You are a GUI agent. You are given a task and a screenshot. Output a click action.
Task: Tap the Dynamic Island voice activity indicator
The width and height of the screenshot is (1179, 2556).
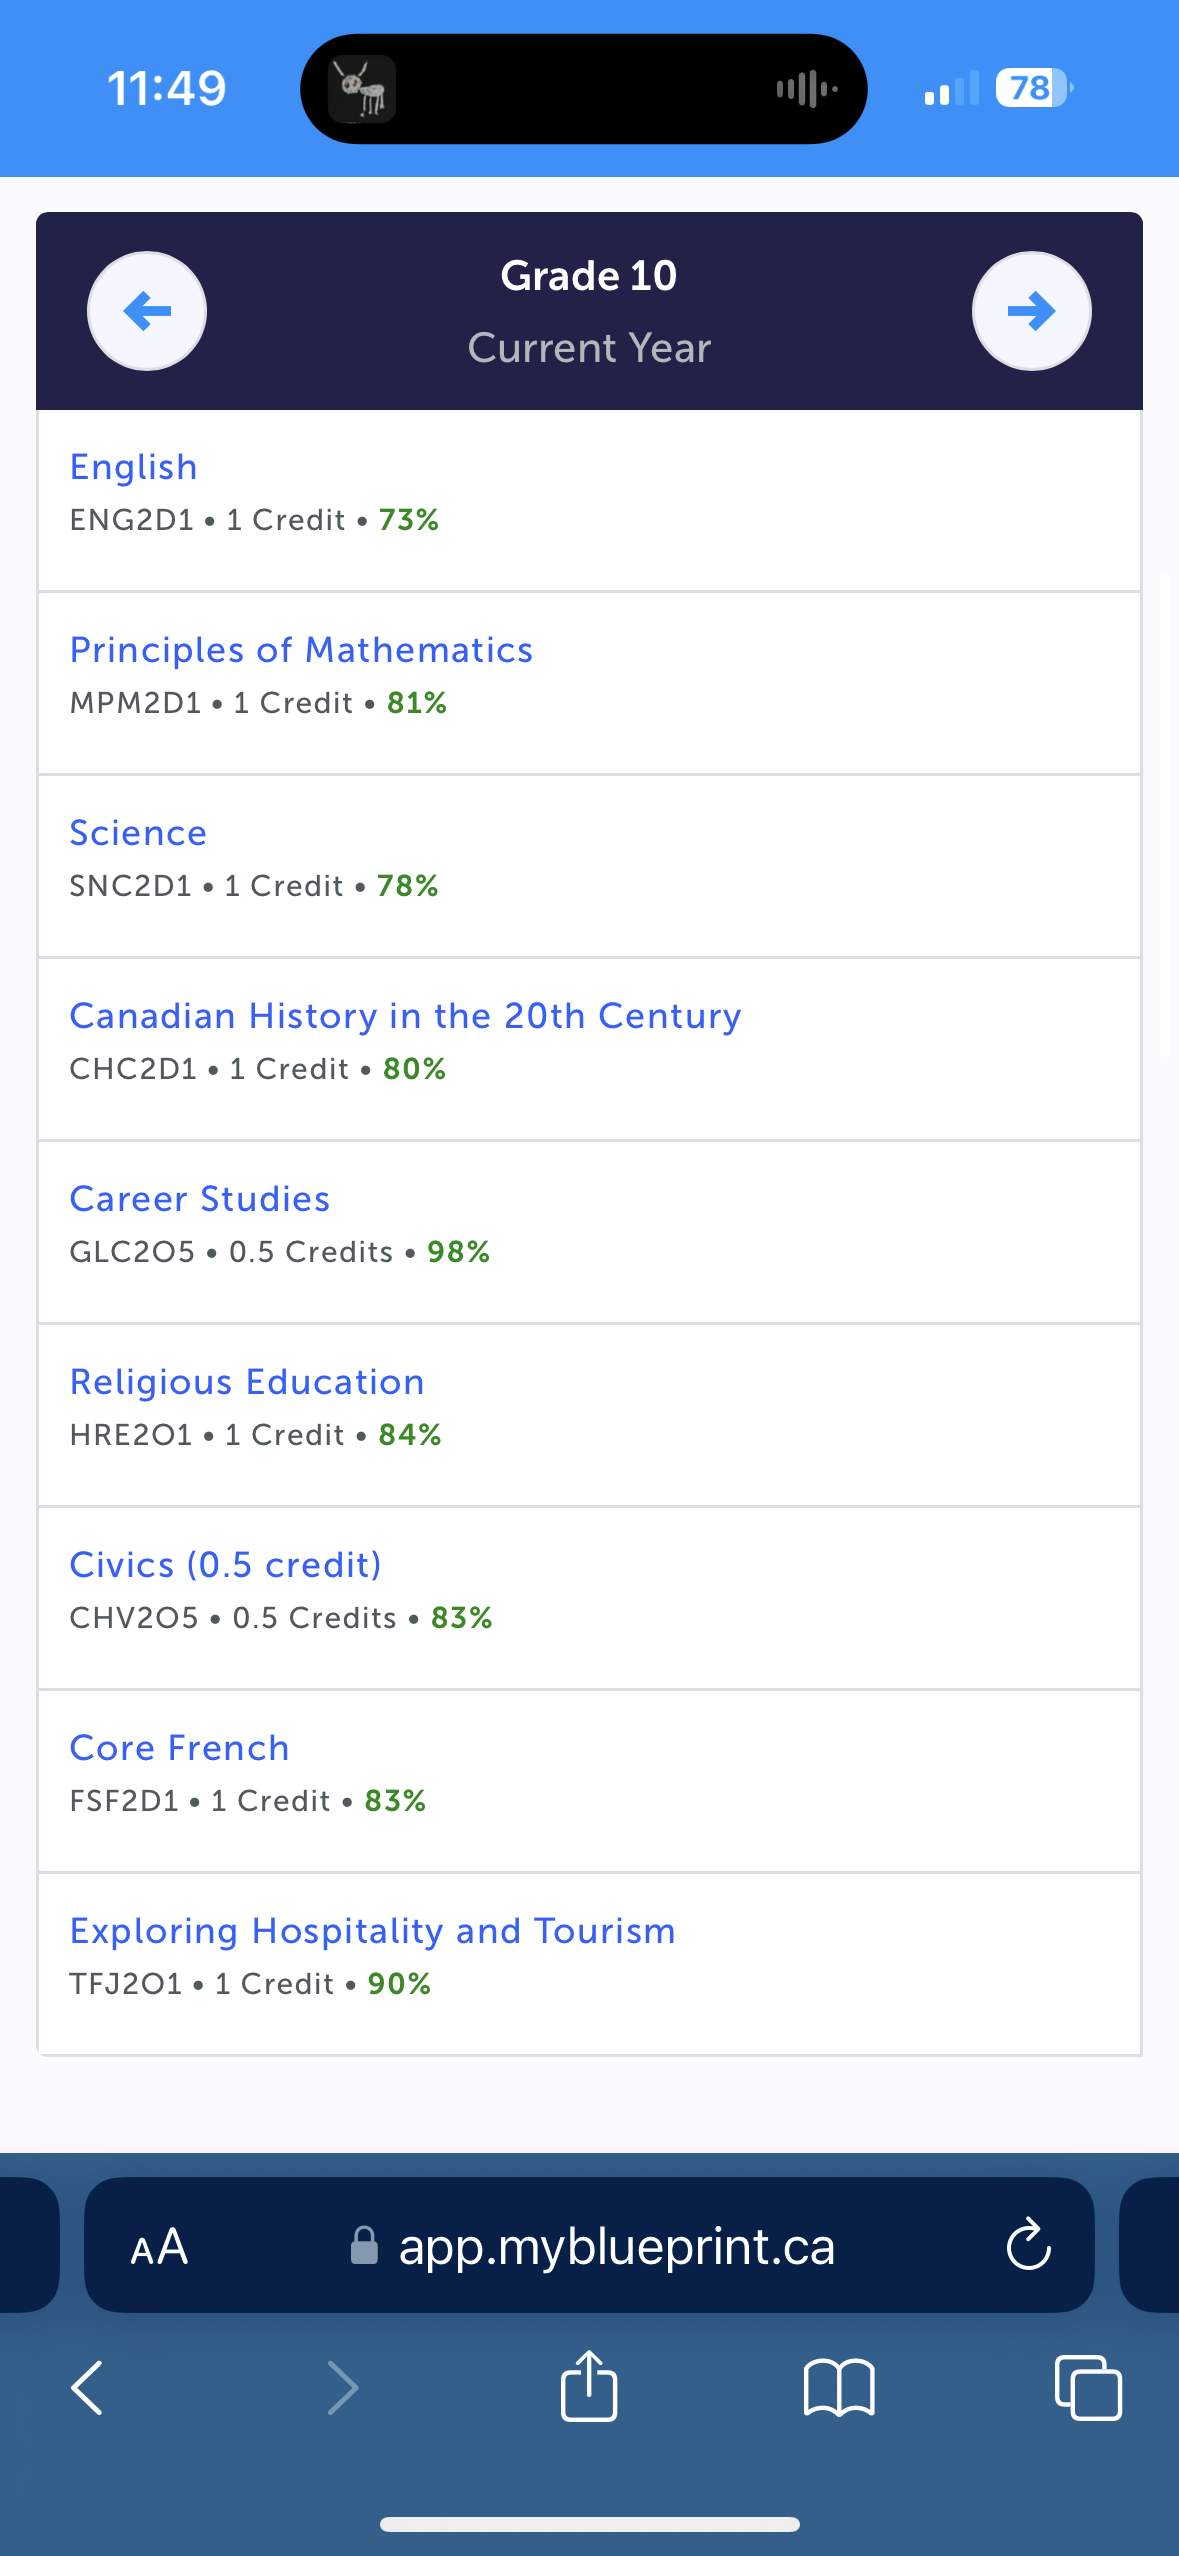[x=806, y=89]
